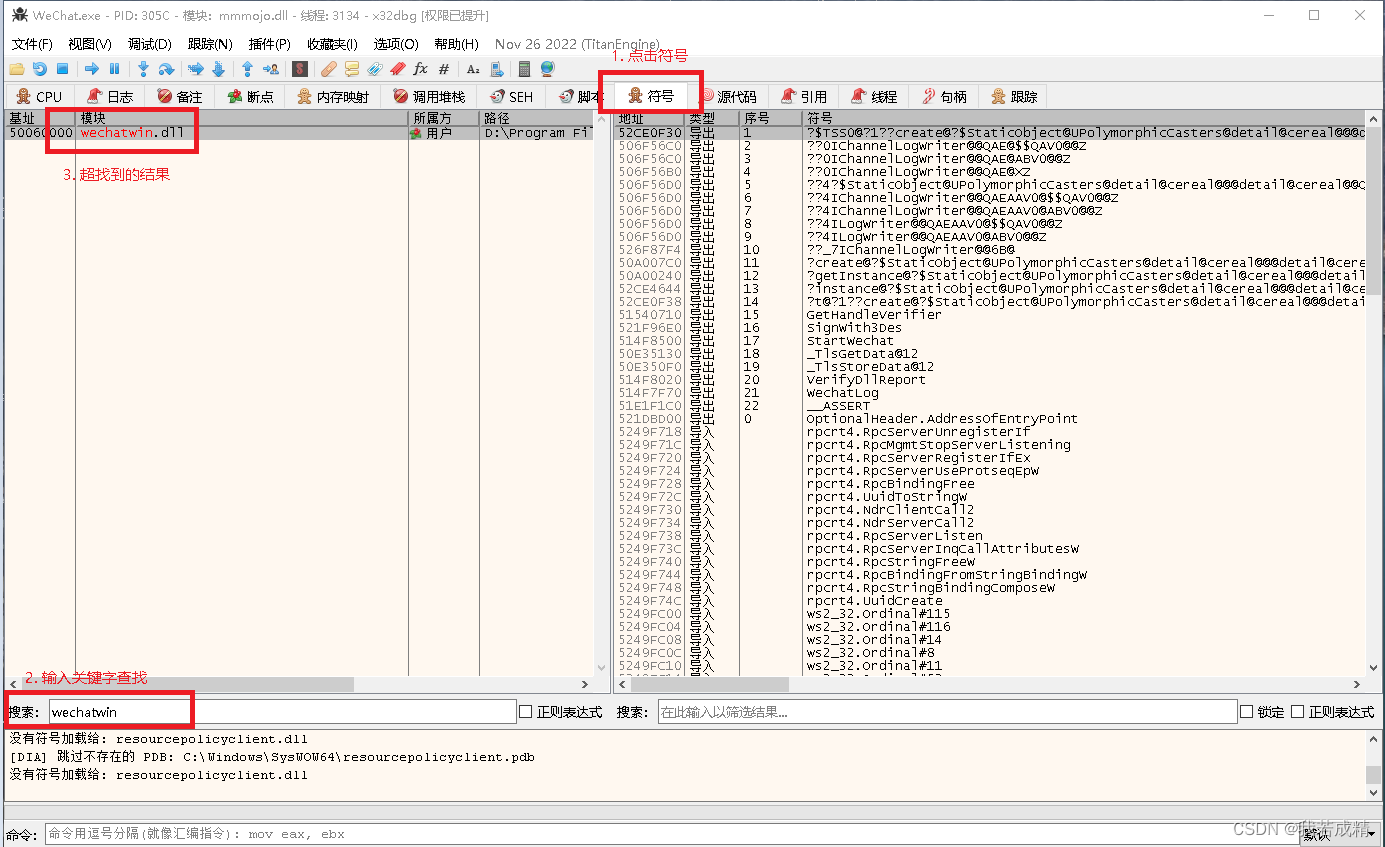Switch to the 日志 tab

point(109,97)
